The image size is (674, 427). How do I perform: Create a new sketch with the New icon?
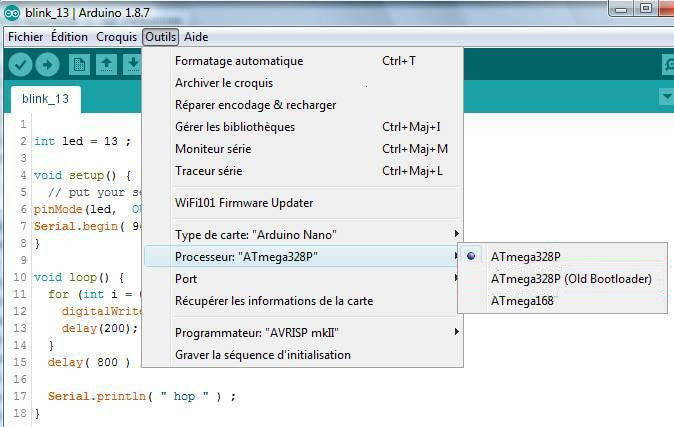[79, 65]
